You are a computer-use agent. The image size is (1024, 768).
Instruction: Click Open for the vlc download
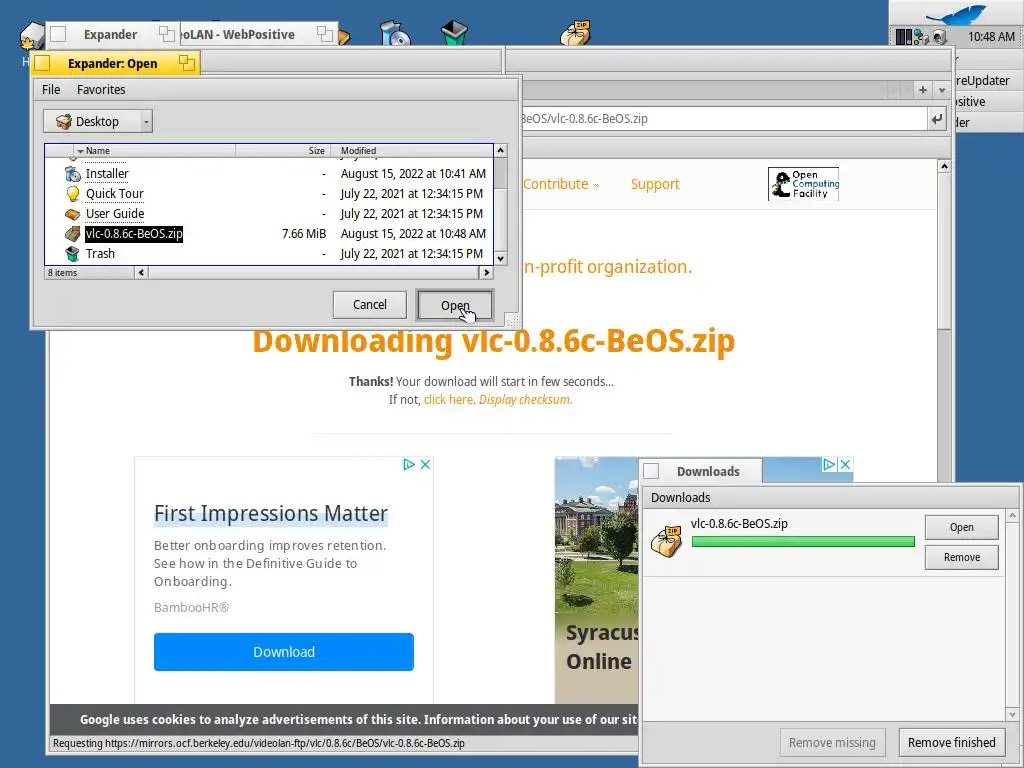pos(961,527)
